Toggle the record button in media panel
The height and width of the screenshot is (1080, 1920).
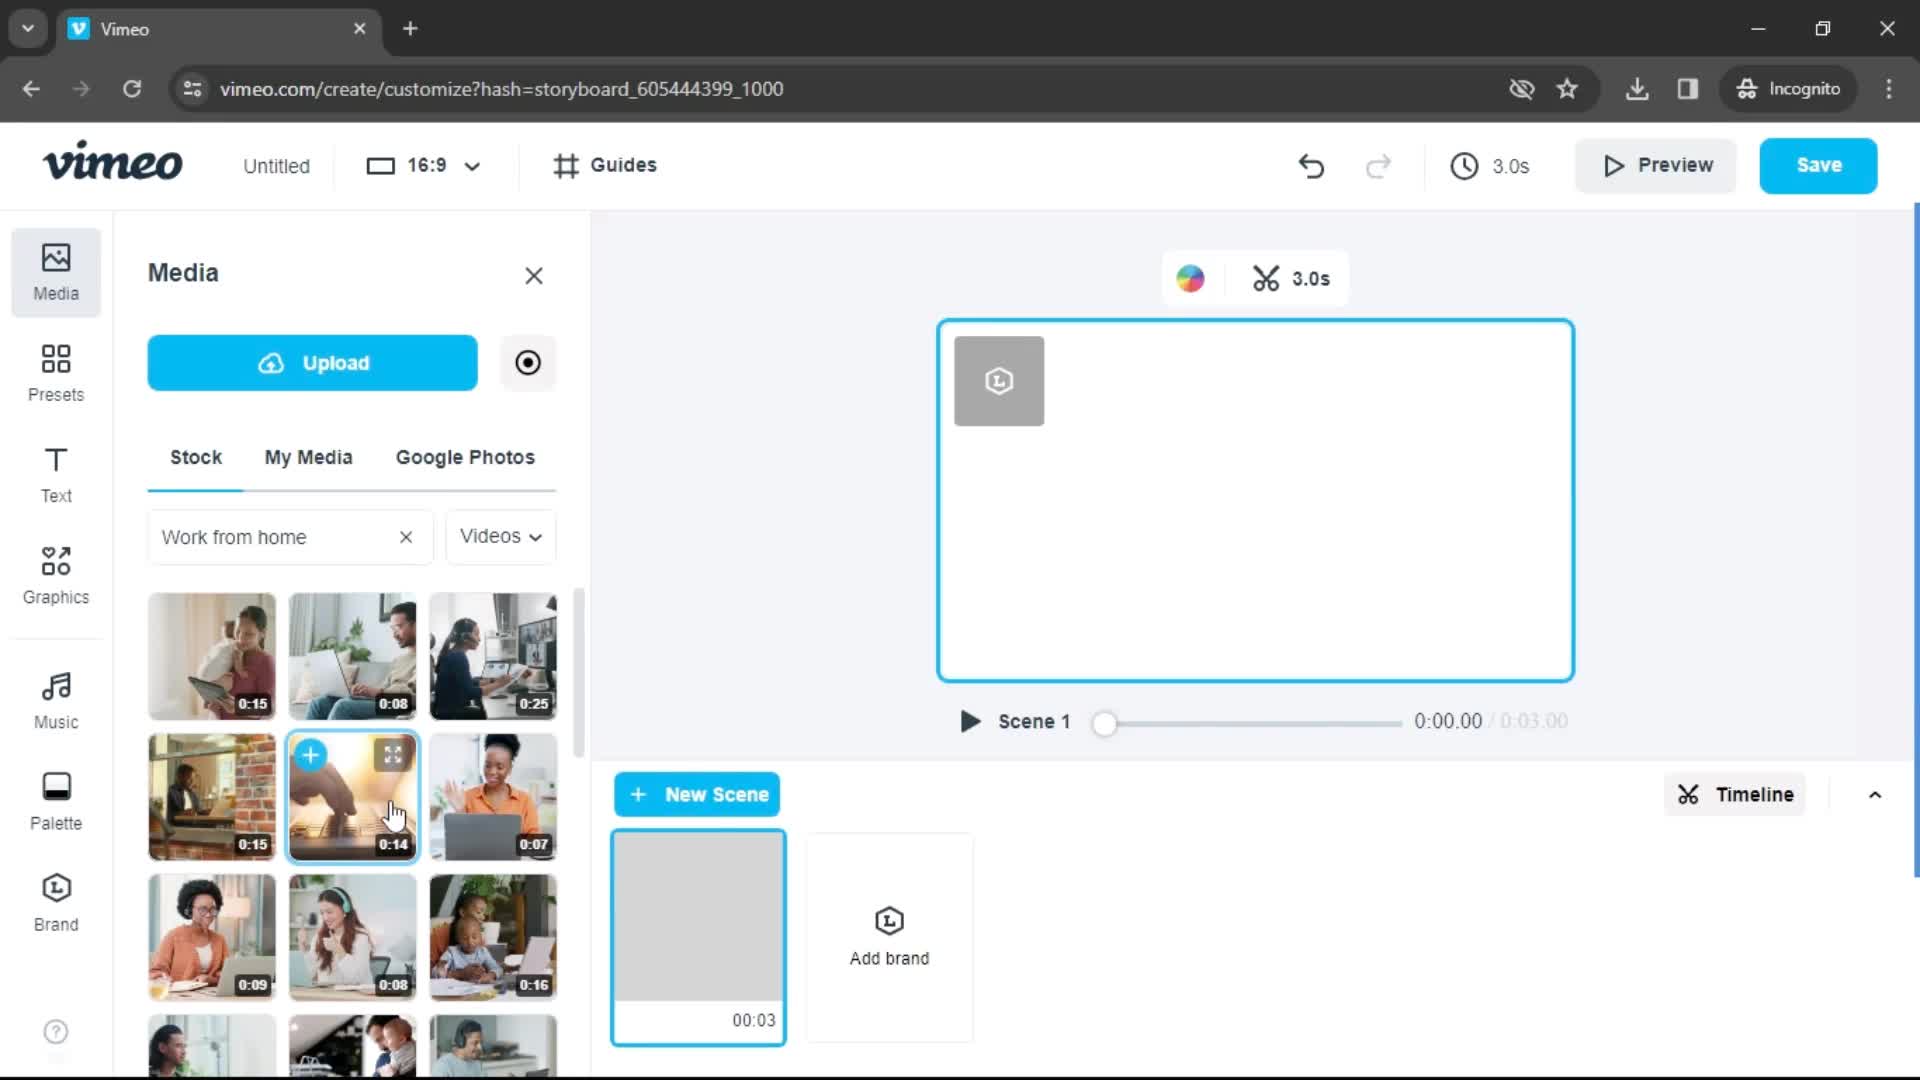[527, 363]
